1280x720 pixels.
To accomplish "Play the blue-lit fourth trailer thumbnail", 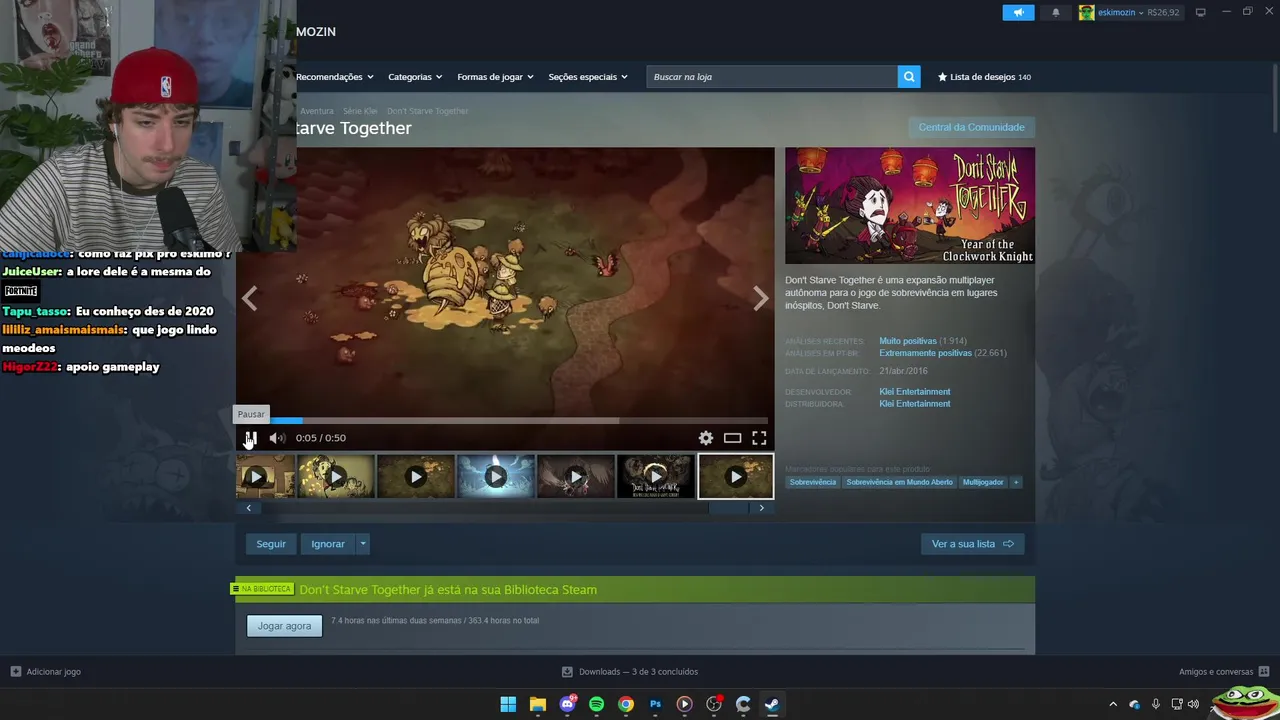I will pyautogui.click(x=496, y=477).
